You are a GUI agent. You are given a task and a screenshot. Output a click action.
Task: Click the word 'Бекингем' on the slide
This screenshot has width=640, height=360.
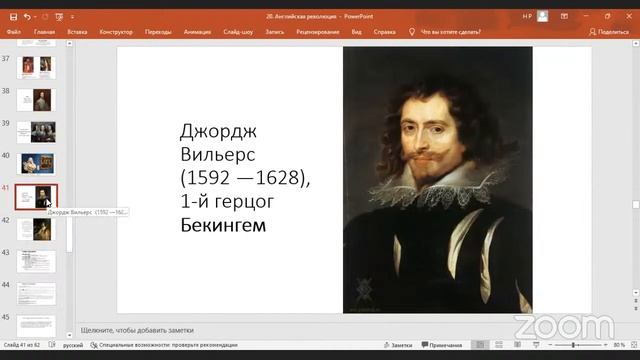point(223,225)
